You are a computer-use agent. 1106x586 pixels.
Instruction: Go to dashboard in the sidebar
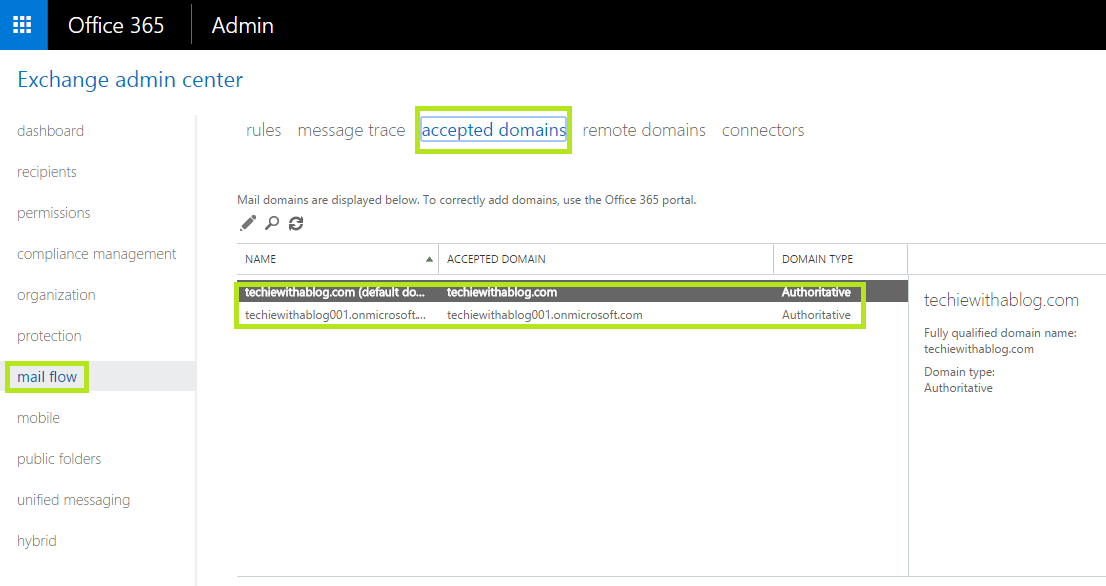(50, 131)
